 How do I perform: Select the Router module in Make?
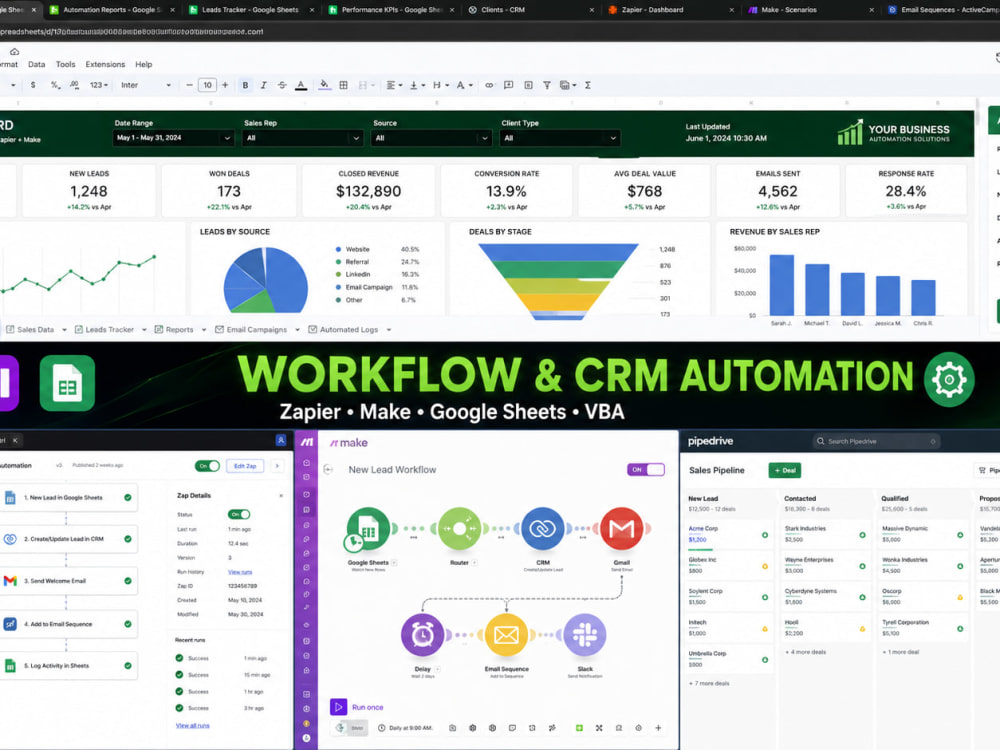point(459,528)
